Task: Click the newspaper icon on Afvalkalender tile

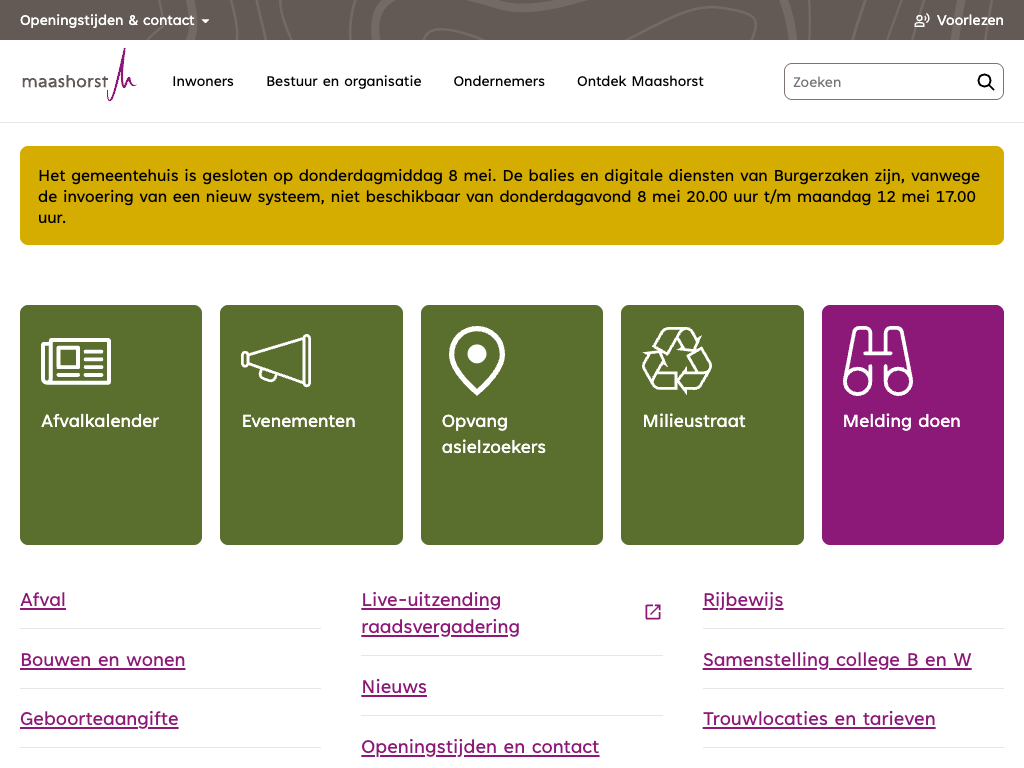Action: click(76, 361)
